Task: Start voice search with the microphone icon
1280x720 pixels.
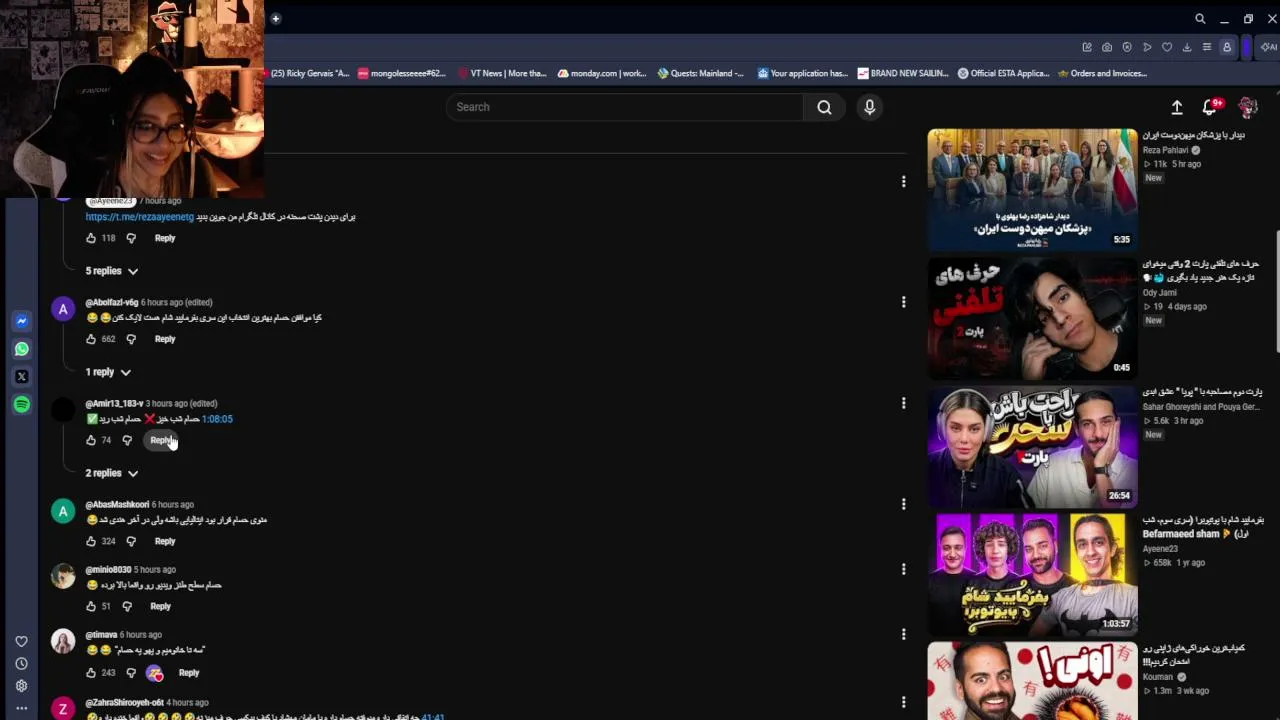Action: click(x=870, y=107)
